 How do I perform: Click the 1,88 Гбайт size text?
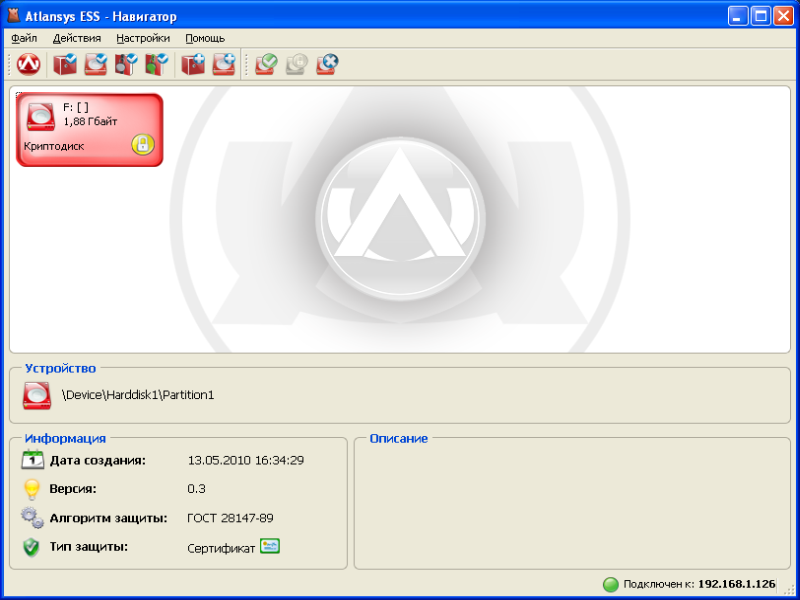coord(90,121)
